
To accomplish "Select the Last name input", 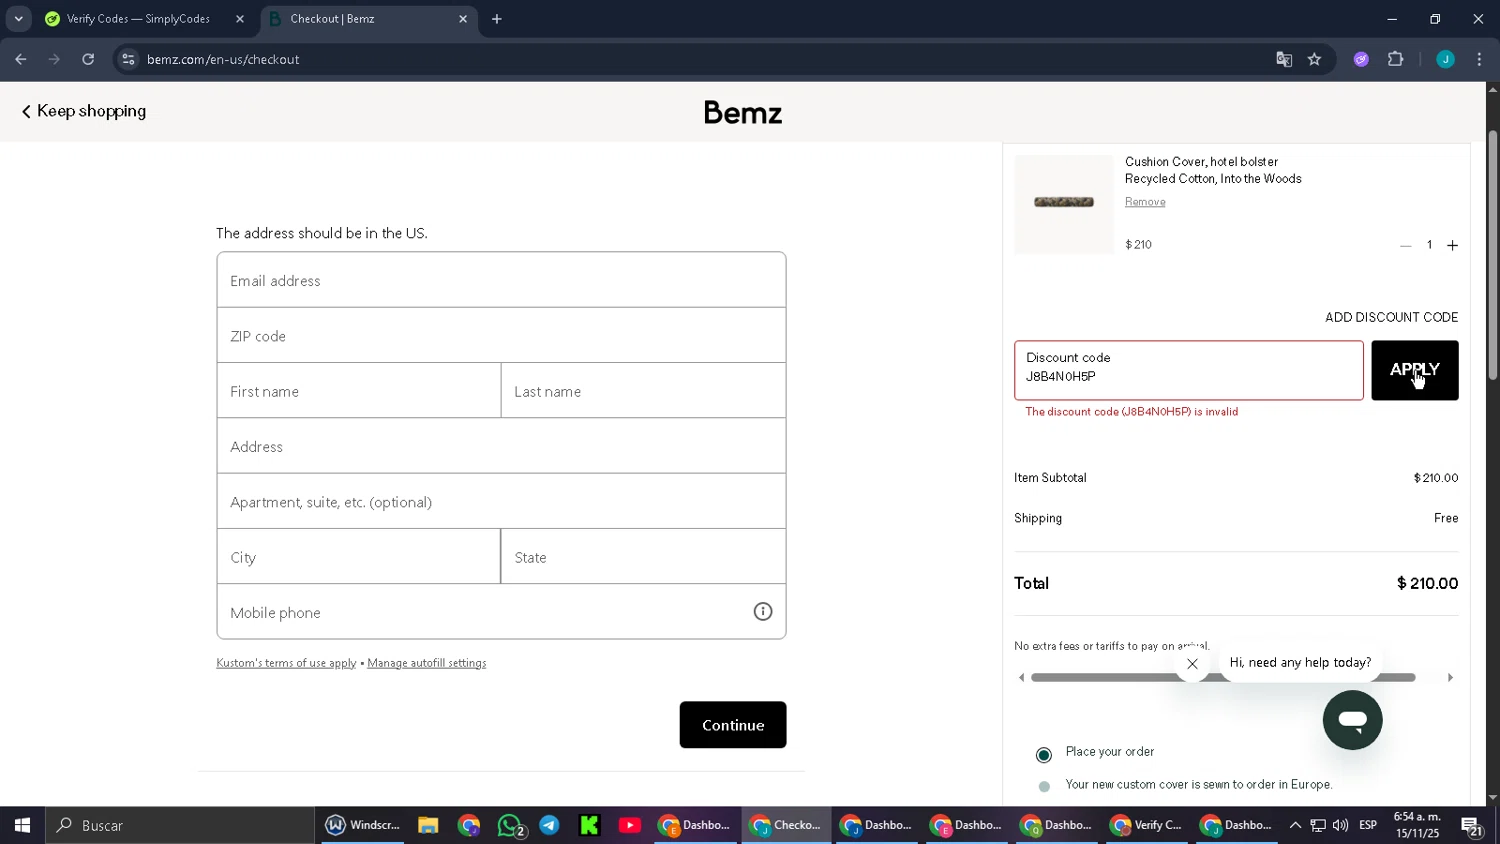I will point(643,391).
